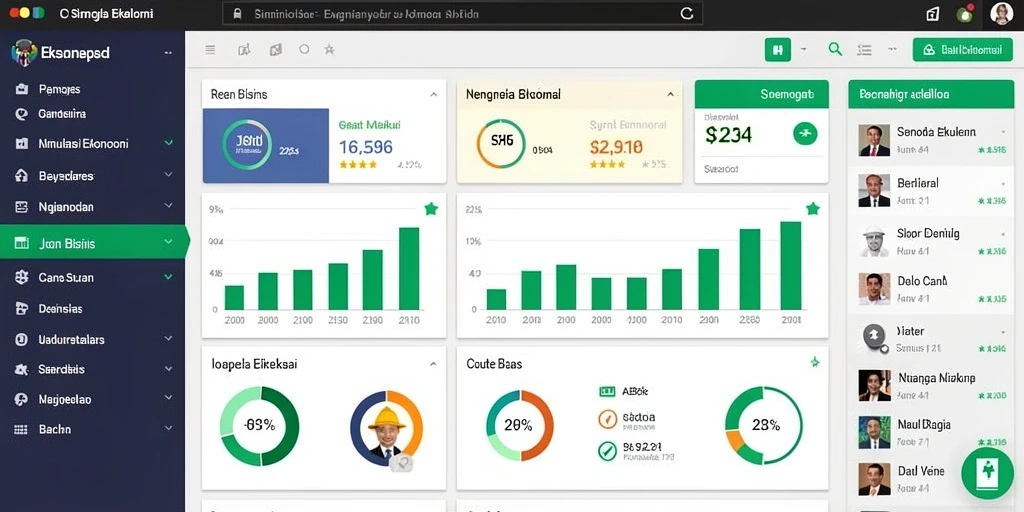This screenshot has width=1024, height=512.
Task: Expand the Nmulasi Ekonooni sidebar chevron
Action: click(x=168, y=143)
